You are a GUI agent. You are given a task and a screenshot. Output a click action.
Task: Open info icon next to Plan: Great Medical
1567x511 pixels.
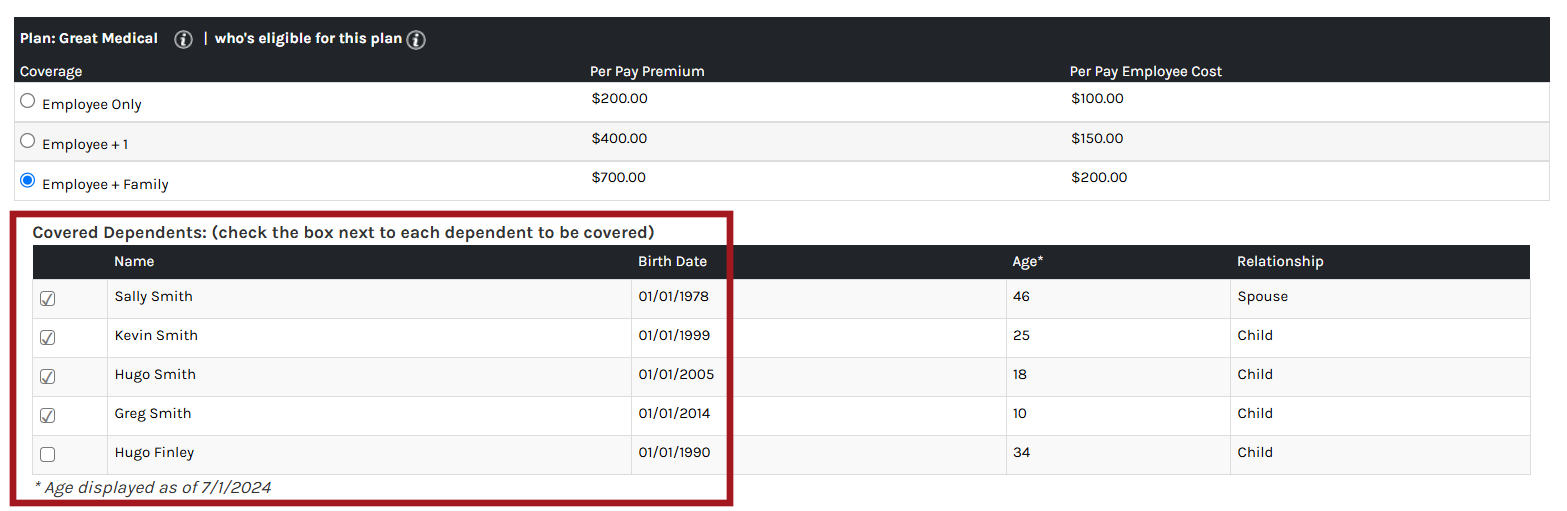183,40
